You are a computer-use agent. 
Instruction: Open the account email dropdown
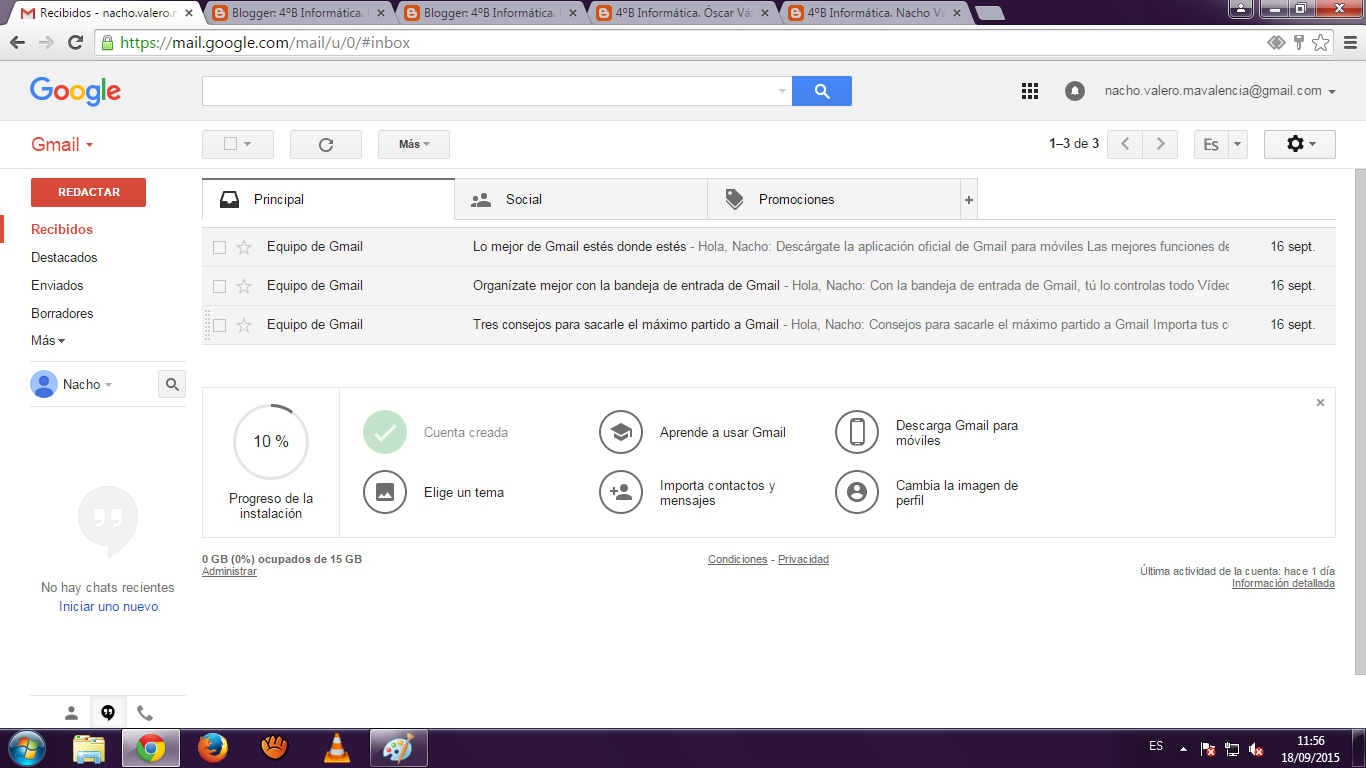(1220, 91)
